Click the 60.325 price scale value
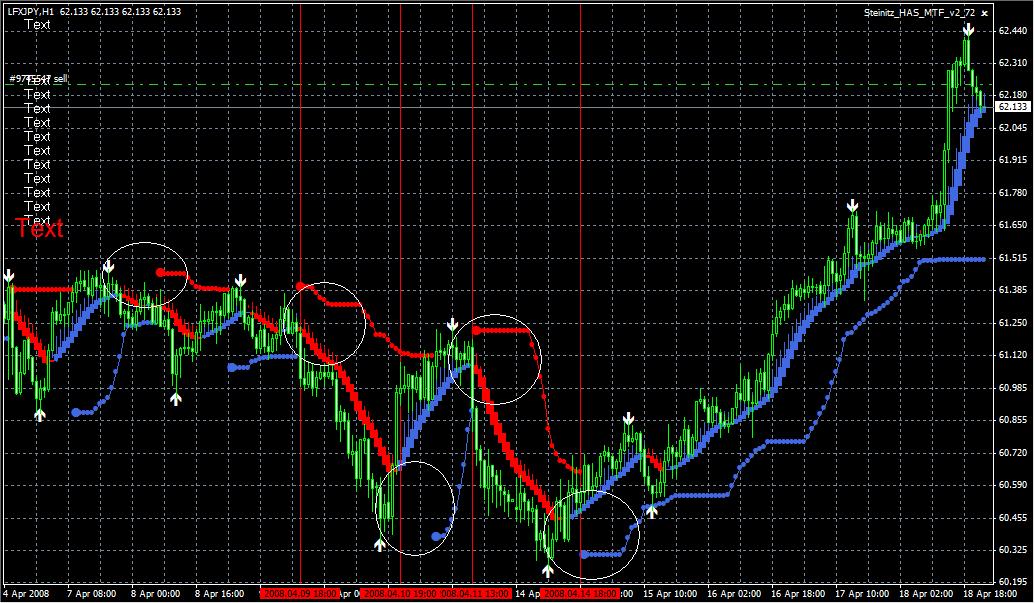 [x=1012, y=550]
